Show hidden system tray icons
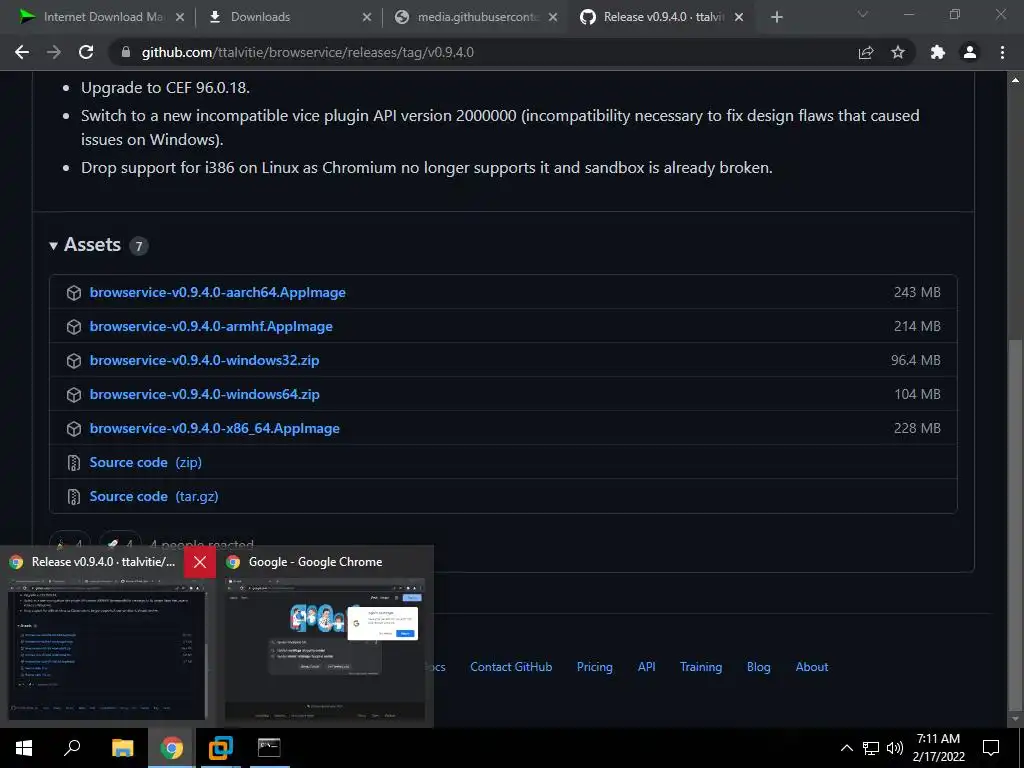This screenshot has width=1024, height=768. click(x=846, y=748)
